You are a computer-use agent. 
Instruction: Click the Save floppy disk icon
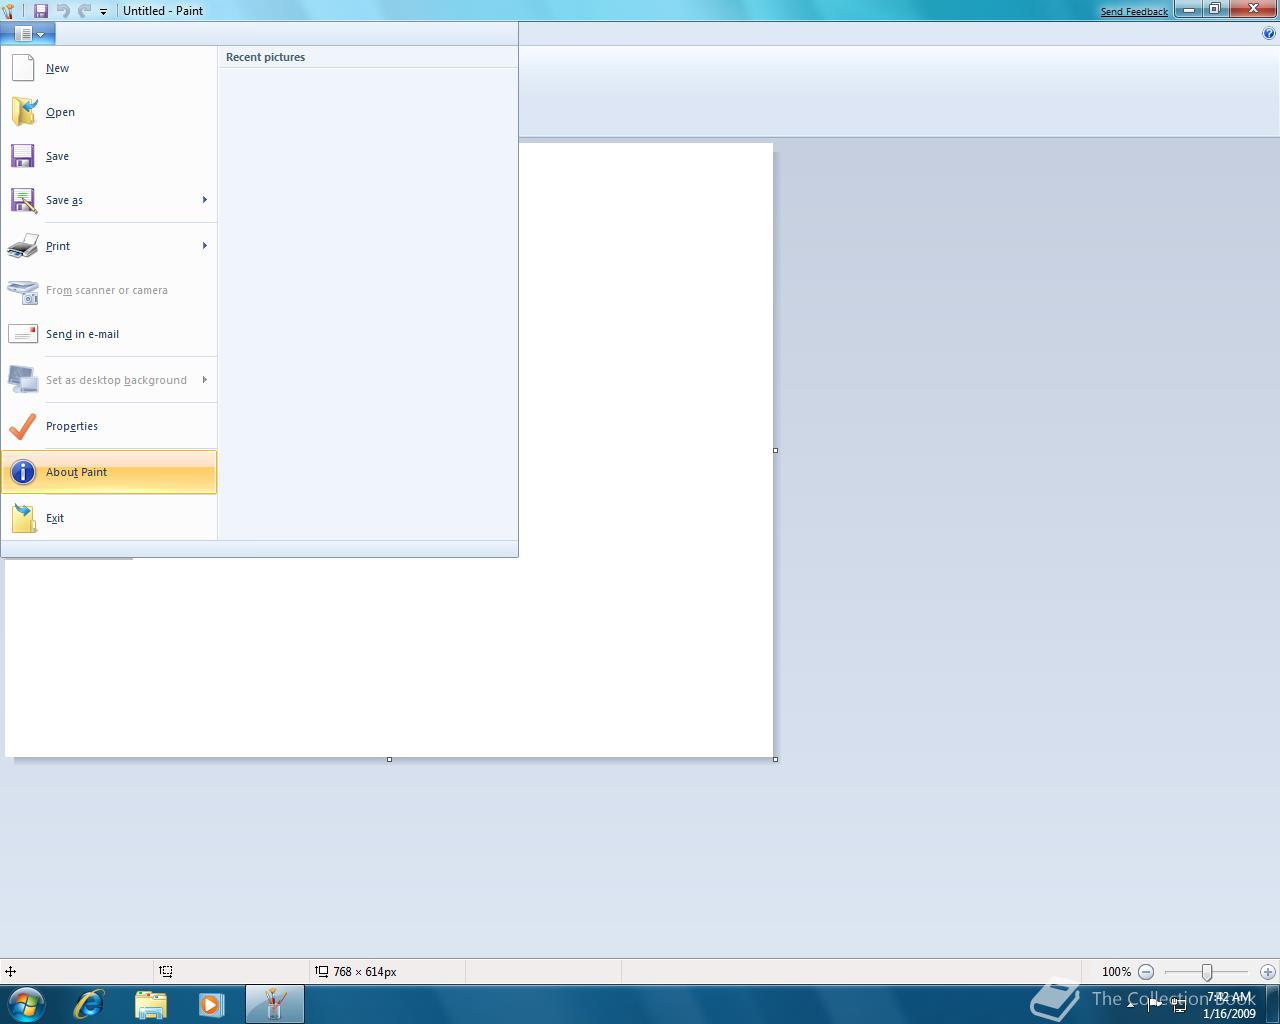pos(23,156)
